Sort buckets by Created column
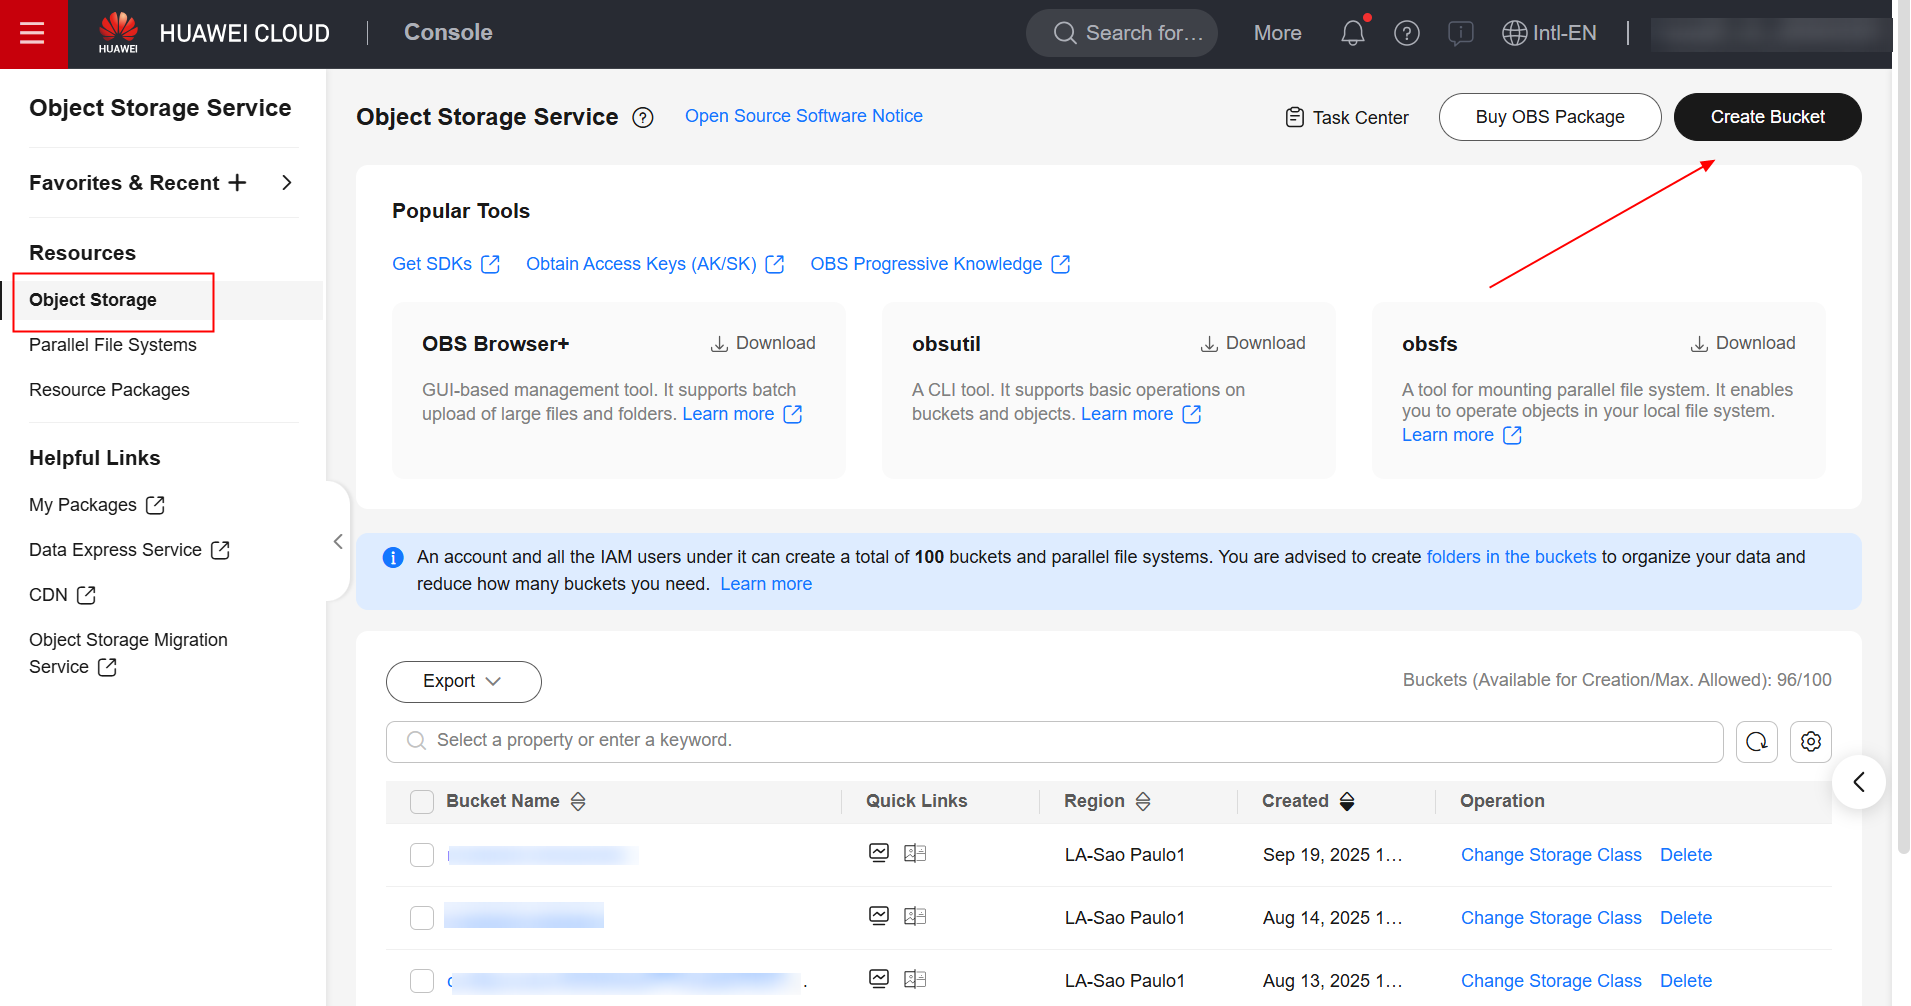The image size is (1911, 1006). pyautogui.click(x=1347, y=801)
